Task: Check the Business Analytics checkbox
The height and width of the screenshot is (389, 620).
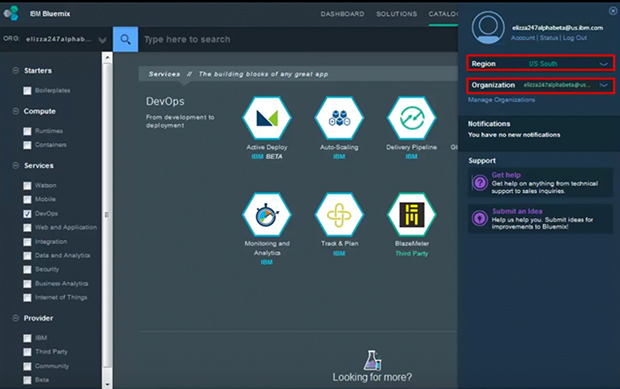Action: 27,283
